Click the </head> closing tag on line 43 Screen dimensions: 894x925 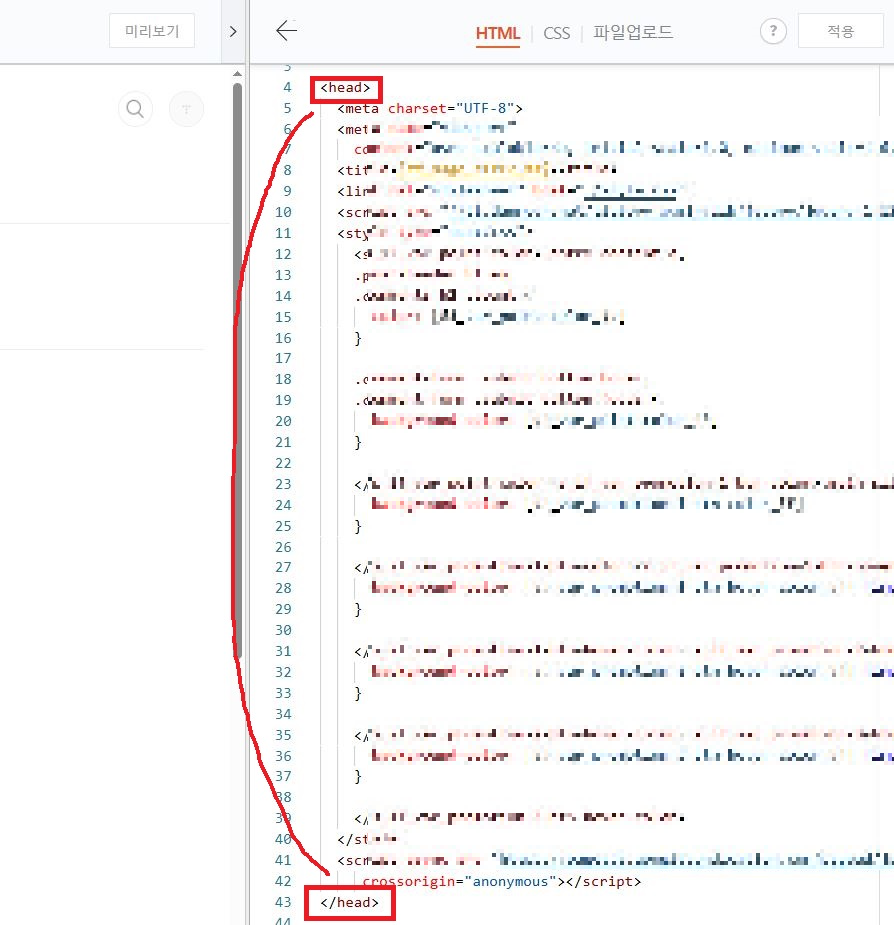click(349, 903)
